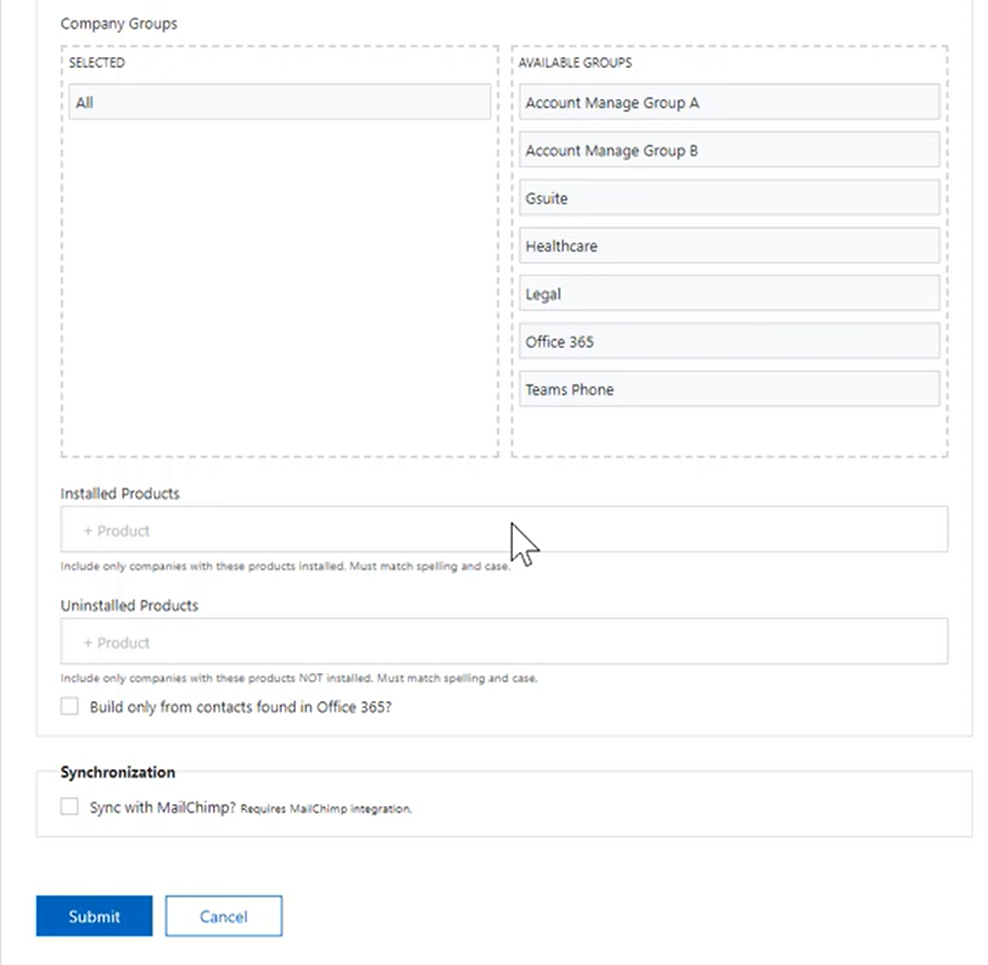Enable Sync with MailChimp checkbox
Screen dimensions: 988x965
(x=69, y=806)
